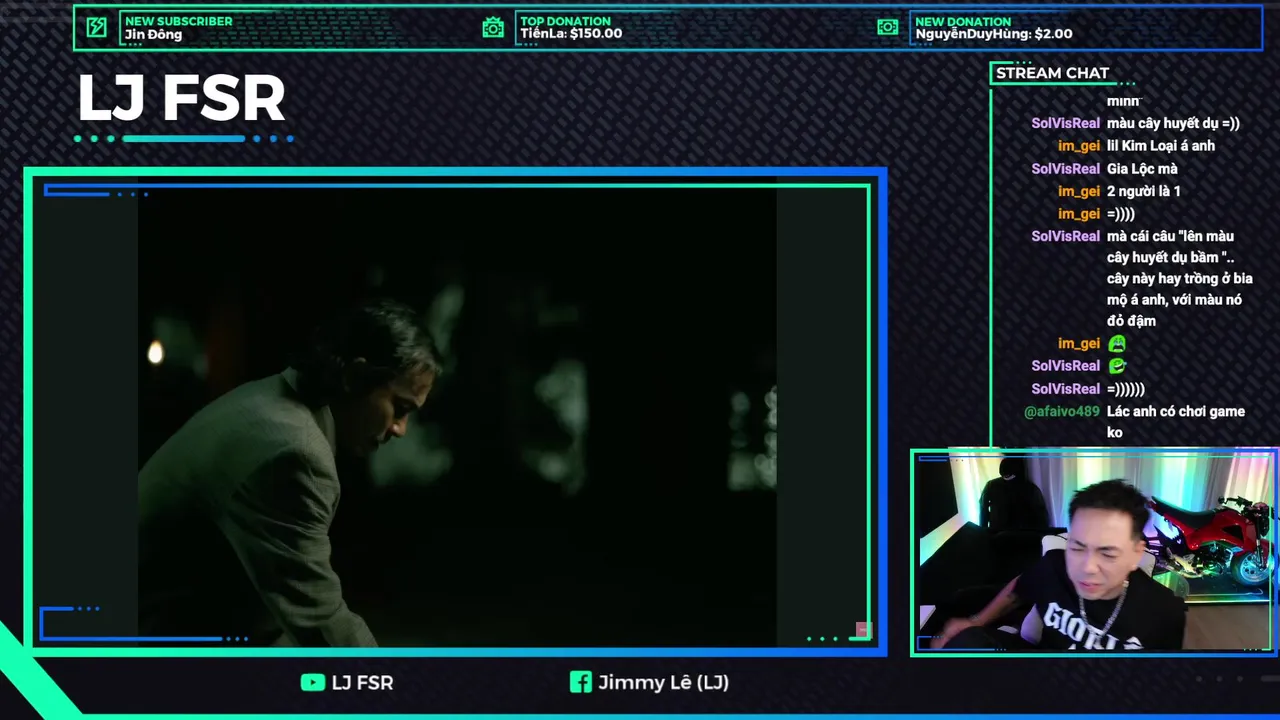This screenshot has height=720, width=1280.
Task: Click the Facebook icon beside Jimmy Lê
Action: point(580,682)
